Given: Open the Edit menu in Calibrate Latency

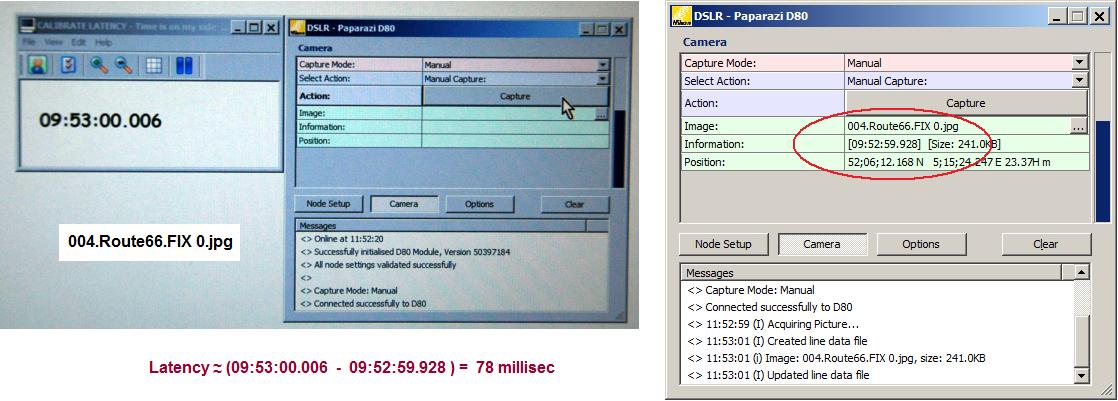Looking at the screenshot, I should [78, 43].
